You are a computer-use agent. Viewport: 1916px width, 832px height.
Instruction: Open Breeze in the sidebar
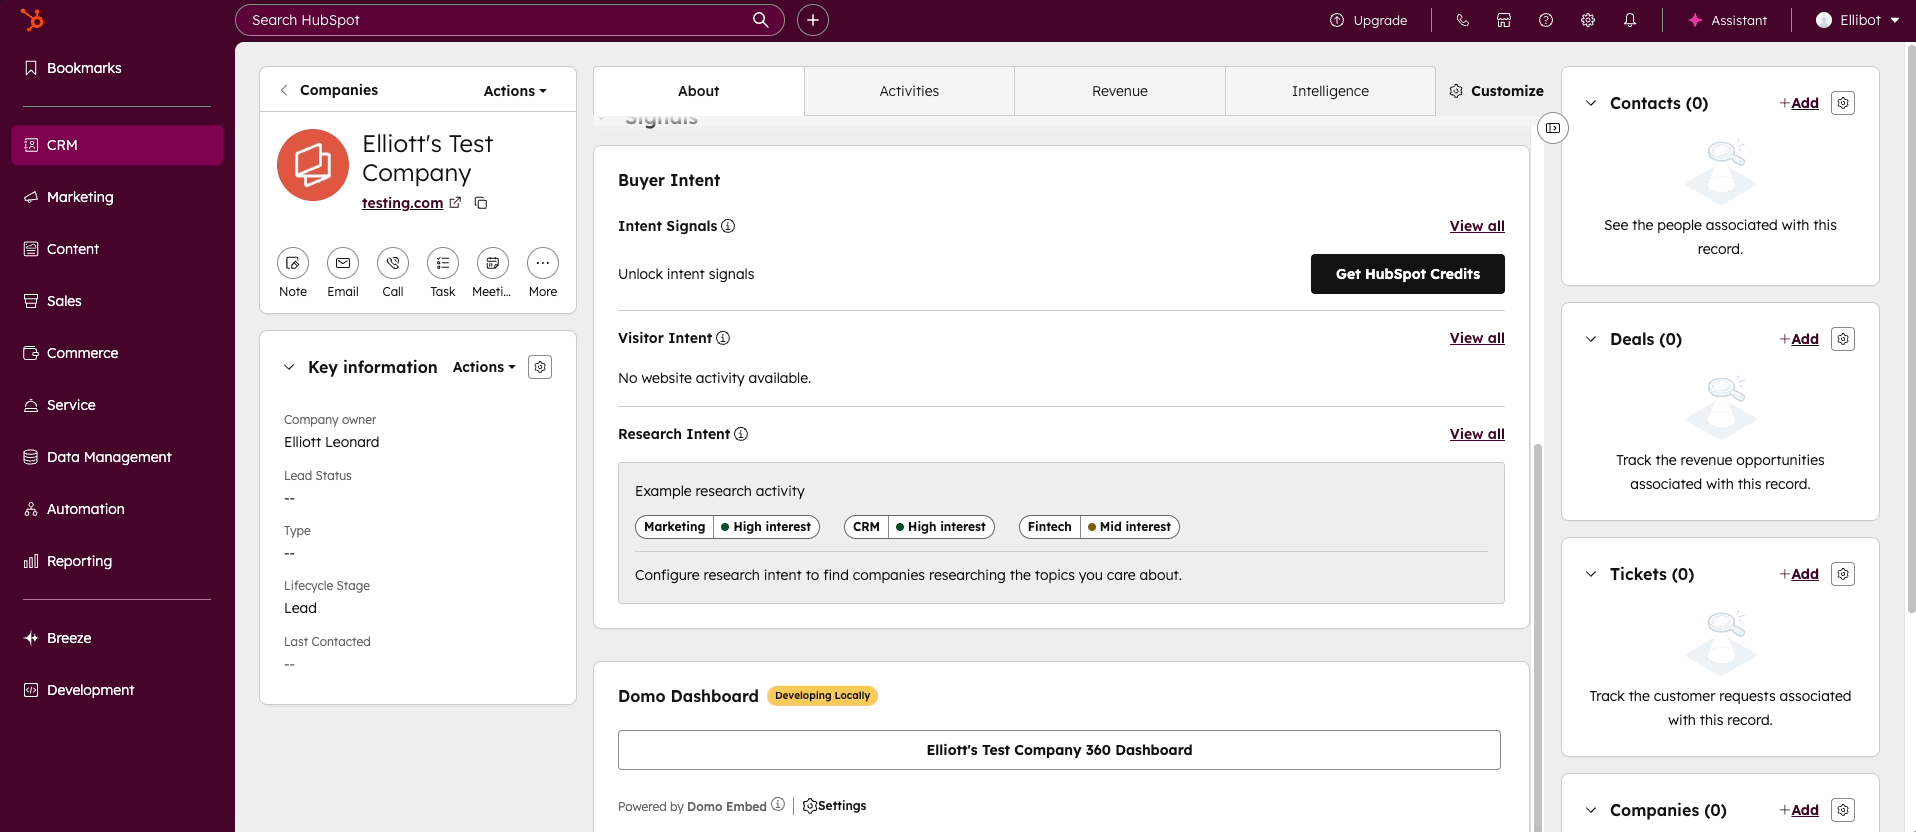[117, 638]
